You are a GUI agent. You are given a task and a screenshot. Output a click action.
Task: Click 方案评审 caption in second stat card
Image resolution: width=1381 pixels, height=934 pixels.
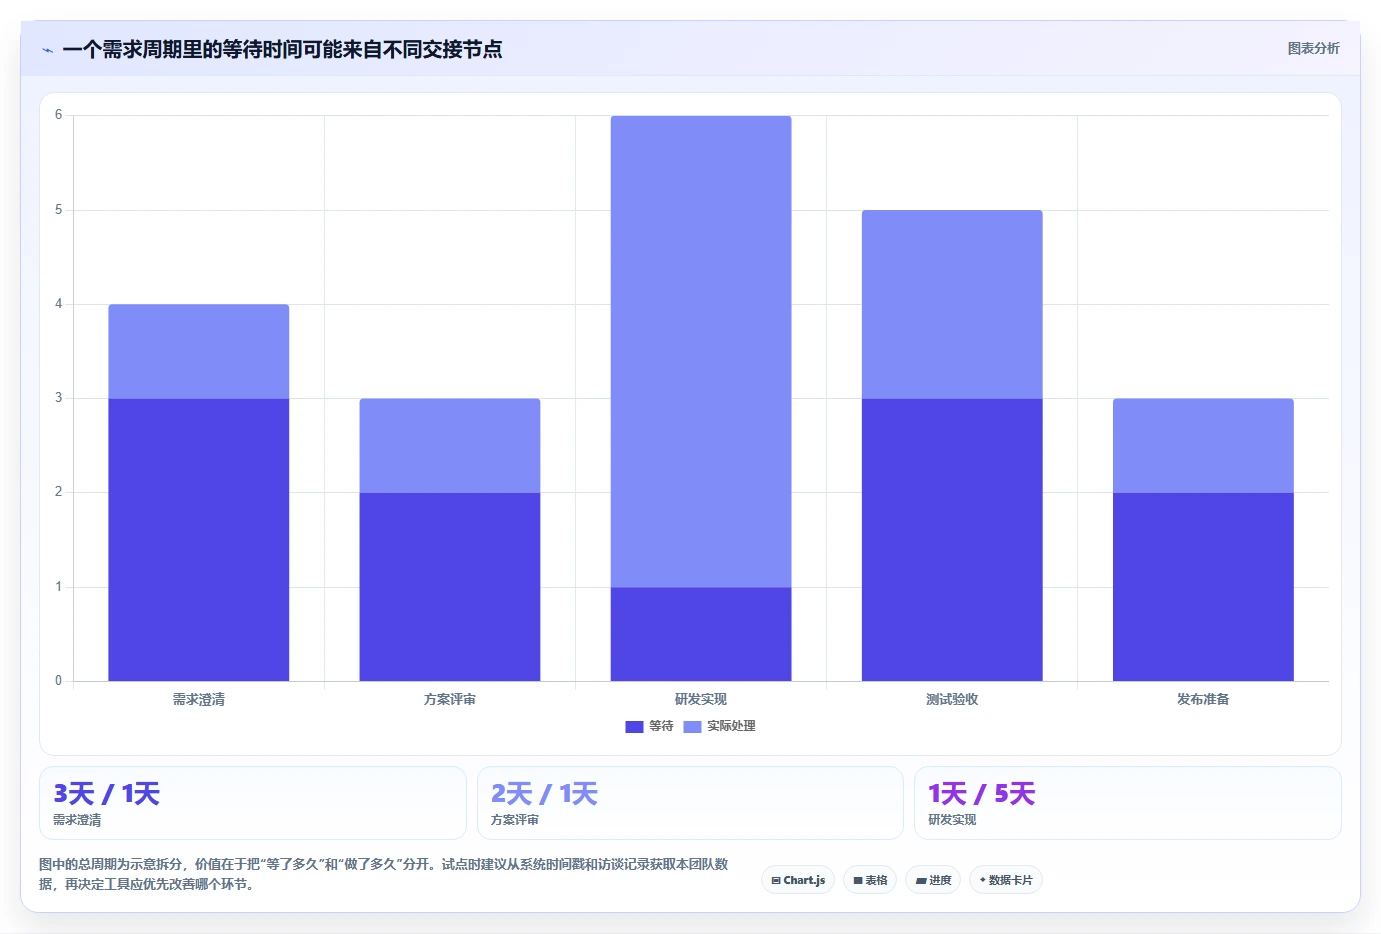[515, 820]
